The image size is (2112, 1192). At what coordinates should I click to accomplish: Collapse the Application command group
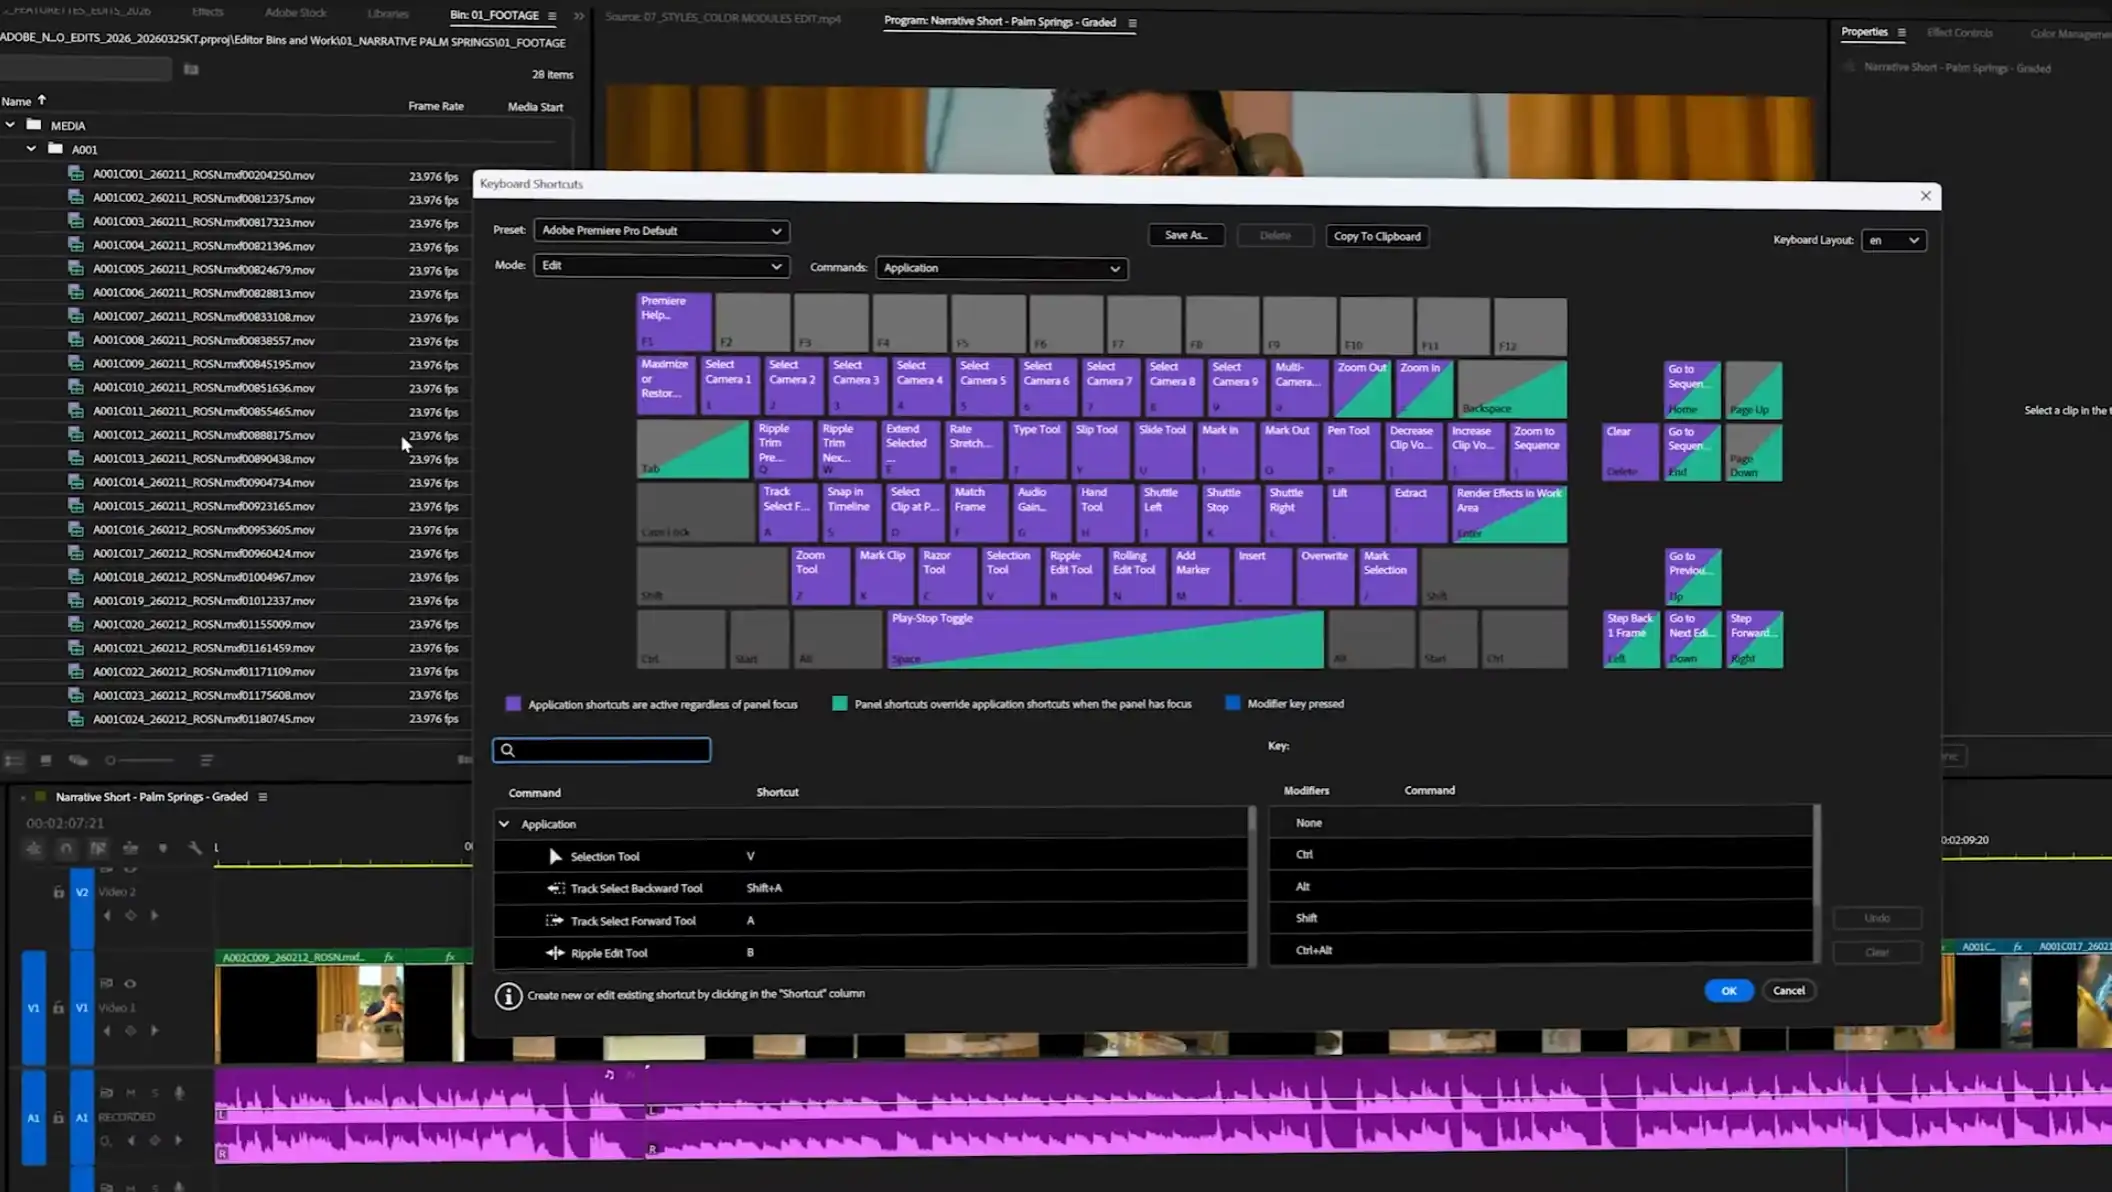(504, 824)
